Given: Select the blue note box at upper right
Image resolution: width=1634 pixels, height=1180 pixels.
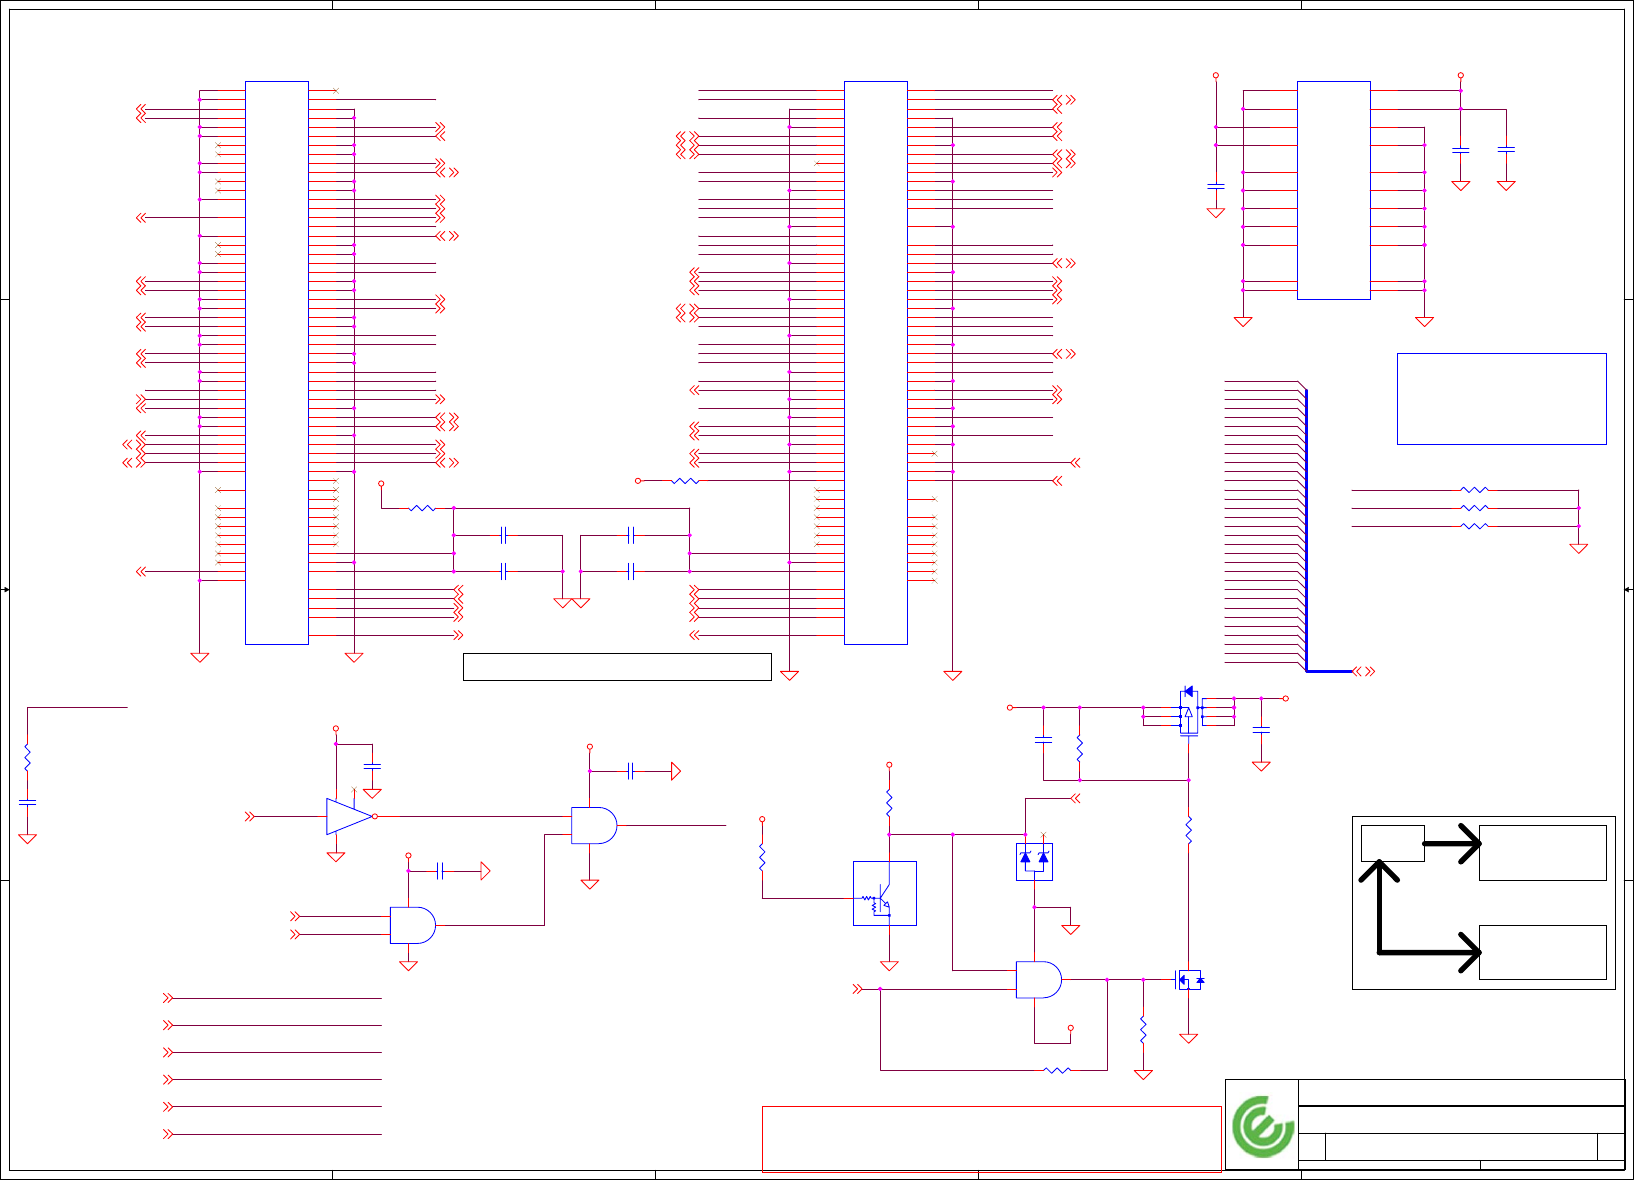Looking at the screenshot, I should point(1502,399).
